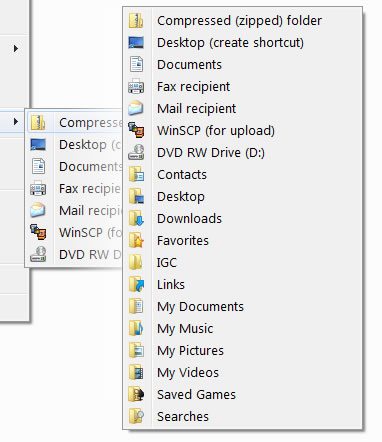Click the Fax recipient icon in the long menu
Viewport: 382px width, 442px height.
[x=136, y=87]
